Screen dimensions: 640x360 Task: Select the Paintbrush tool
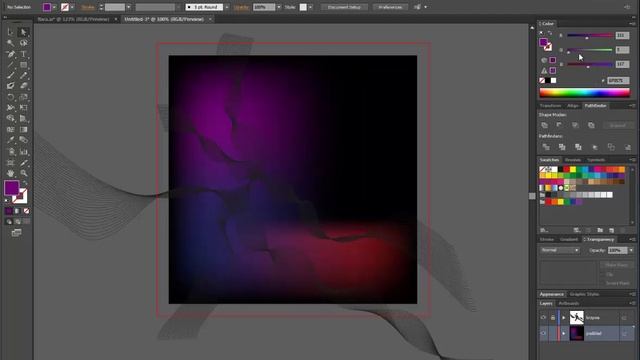coord(11,75)
